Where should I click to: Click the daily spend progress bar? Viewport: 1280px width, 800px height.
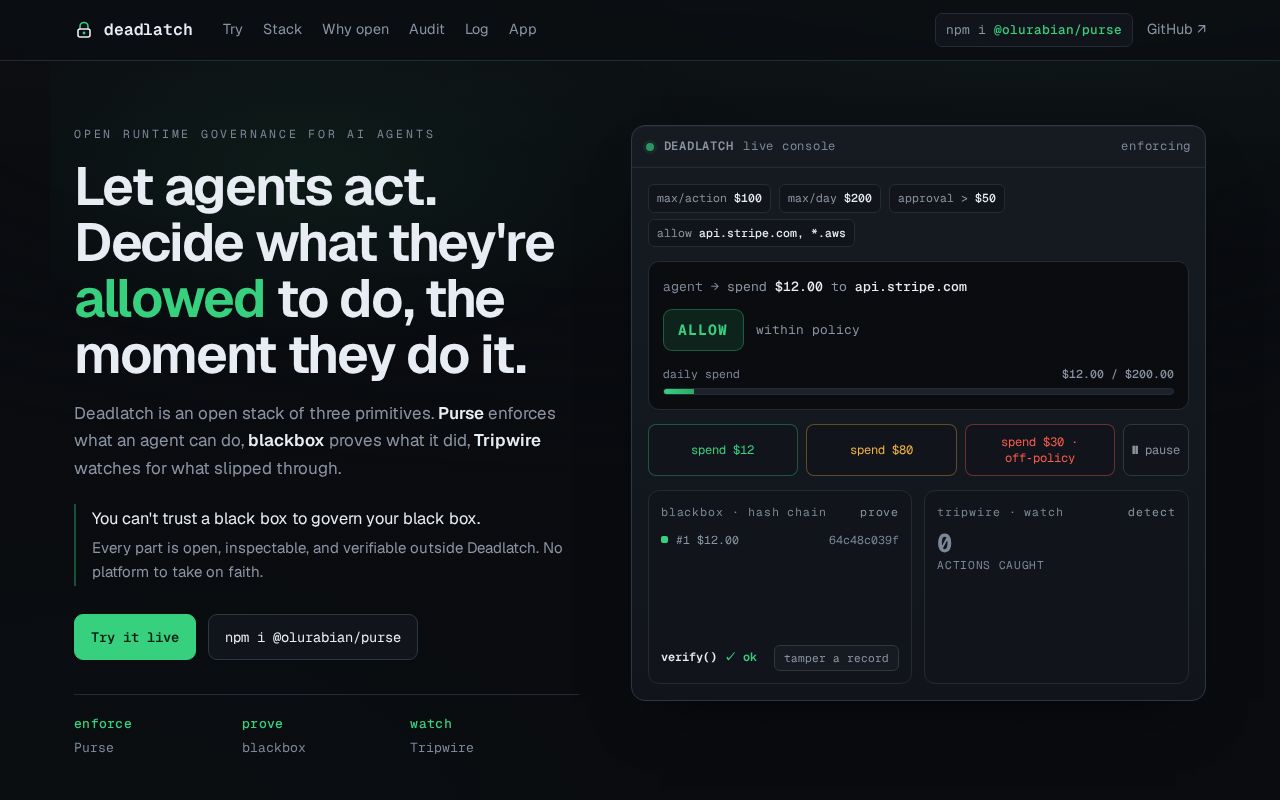[918, 392]
